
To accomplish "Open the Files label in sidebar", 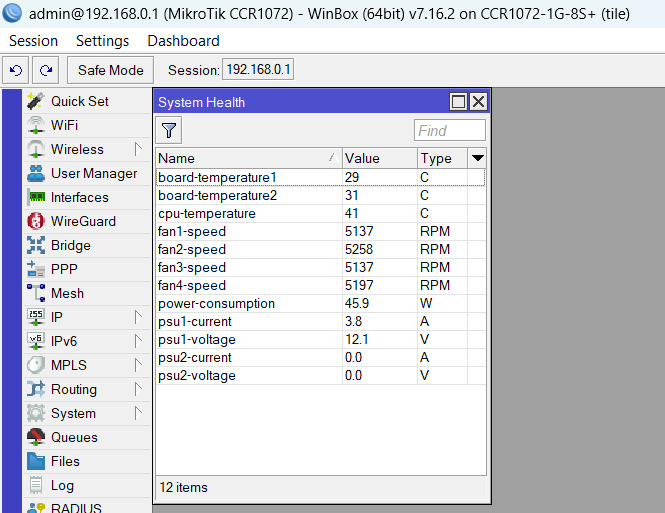I will (65, 461).
